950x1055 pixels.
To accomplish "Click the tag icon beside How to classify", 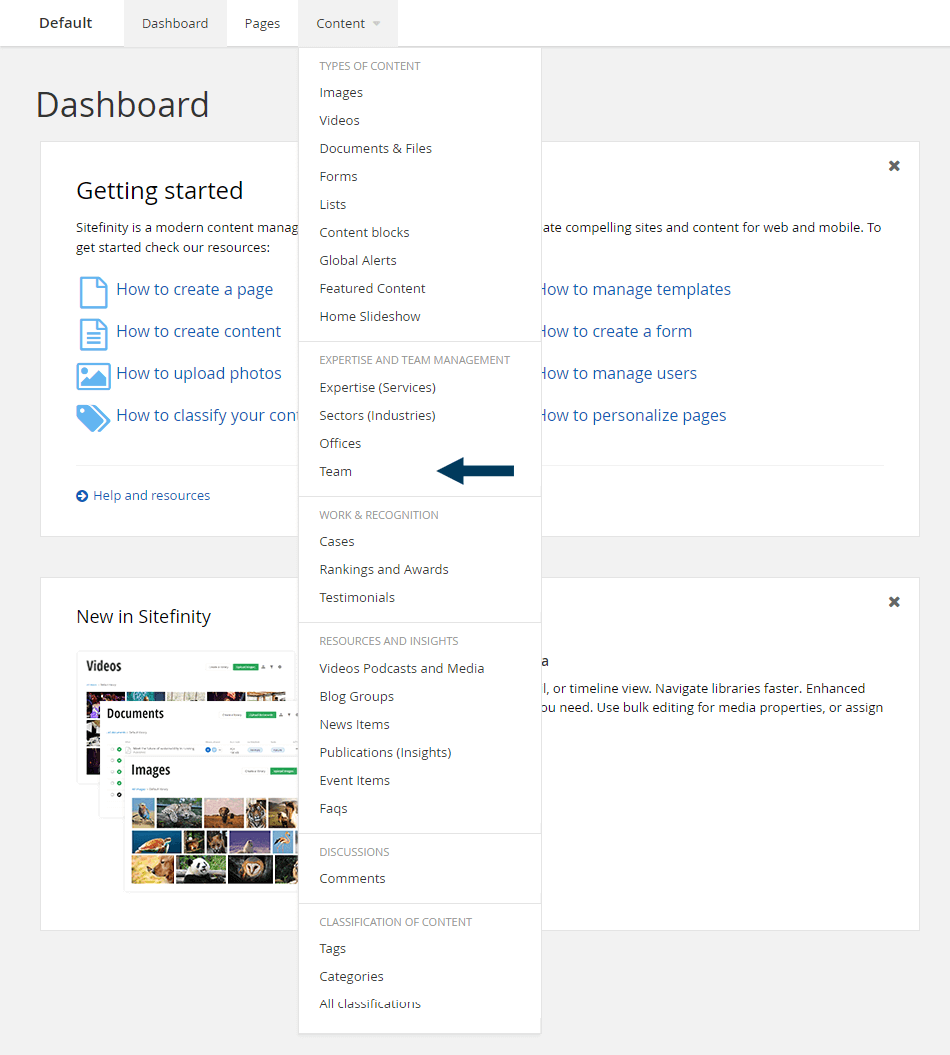I will [94, 418].
